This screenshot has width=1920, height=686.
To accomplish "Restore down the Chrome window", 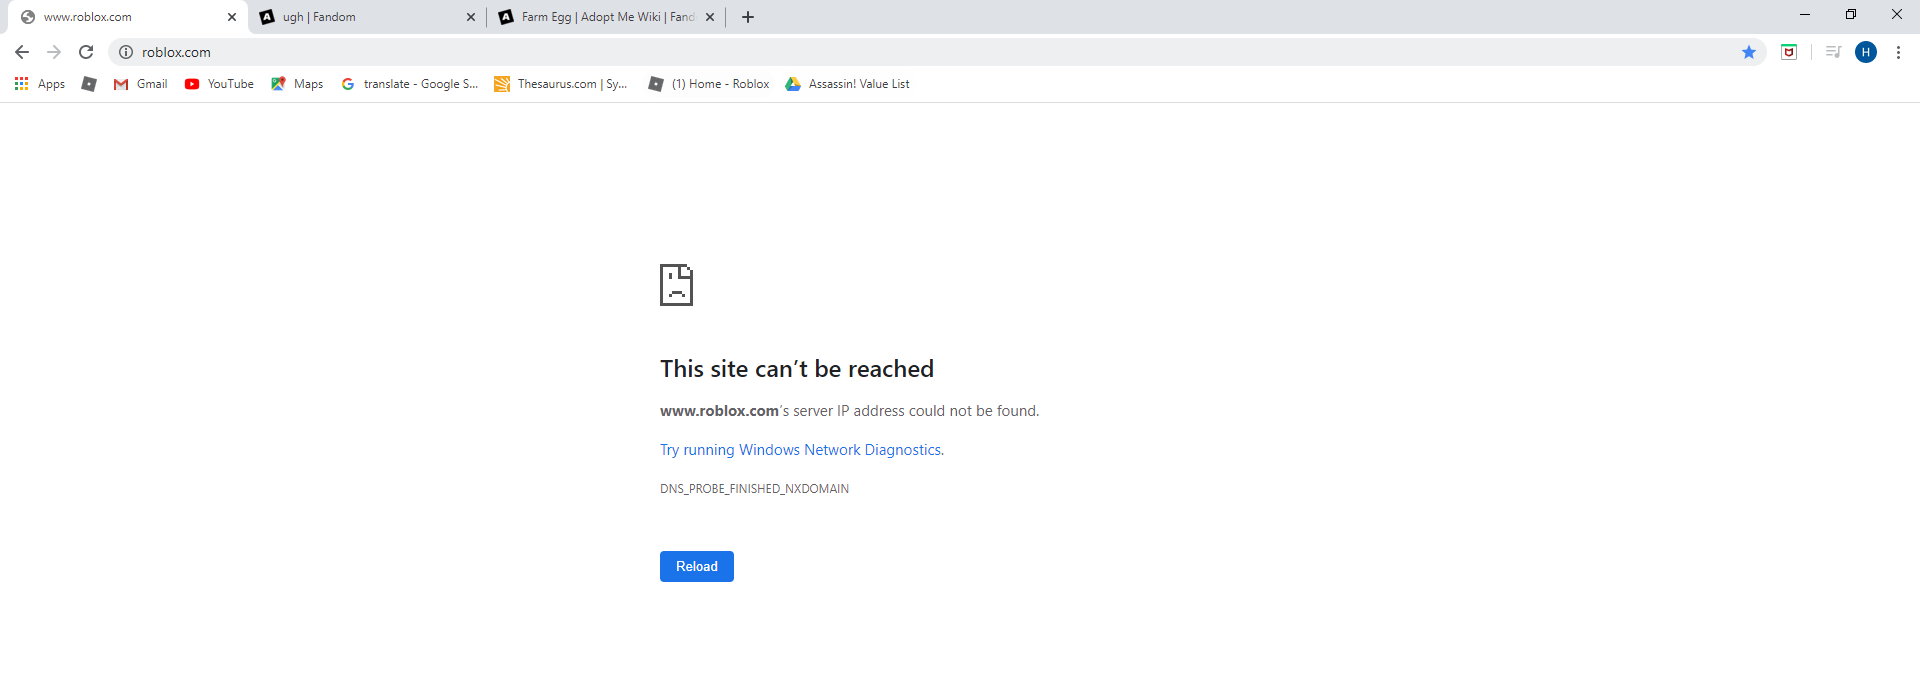I will 1851,14.
